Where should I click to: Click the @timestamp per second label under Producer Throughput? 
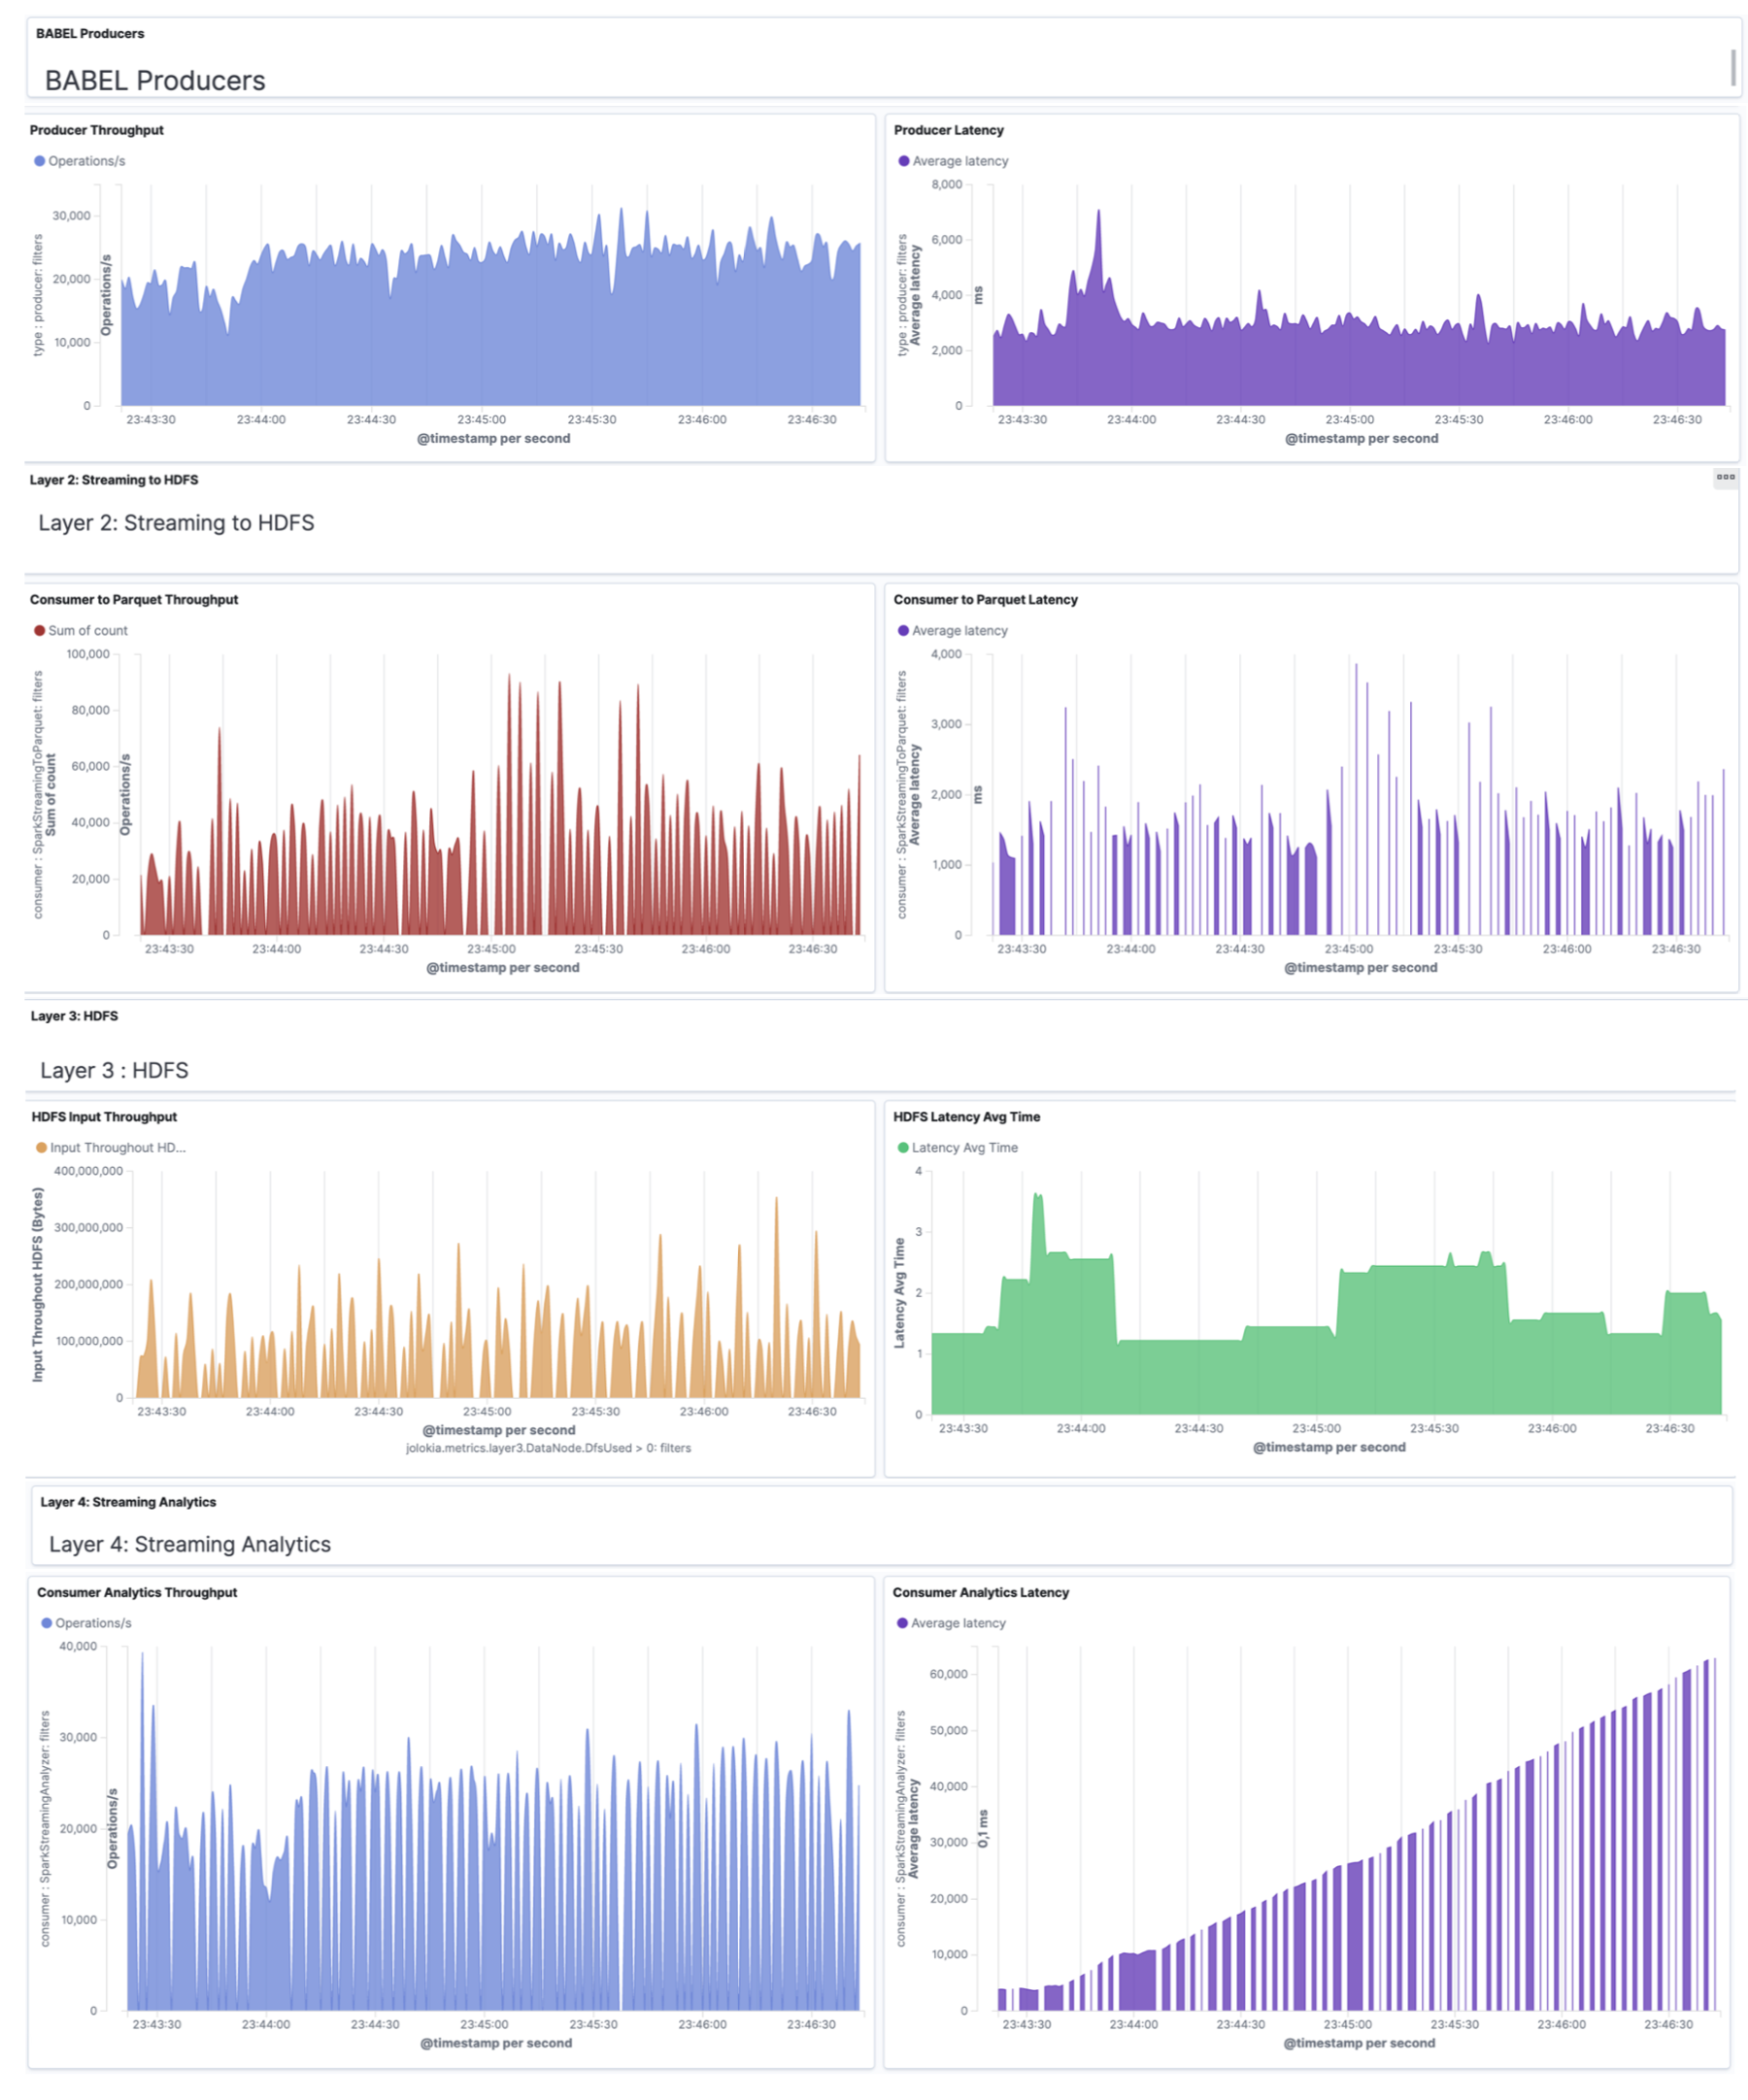click(493, 438)
